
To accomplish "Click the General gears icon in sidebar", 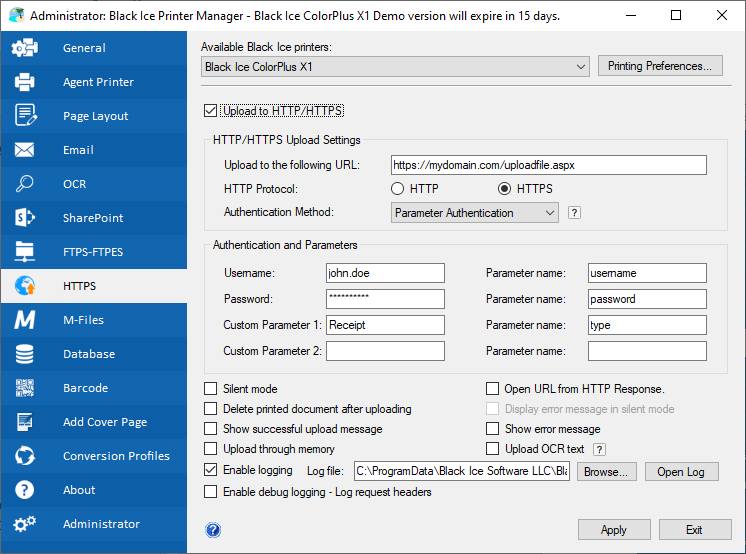I will (25, 48).
